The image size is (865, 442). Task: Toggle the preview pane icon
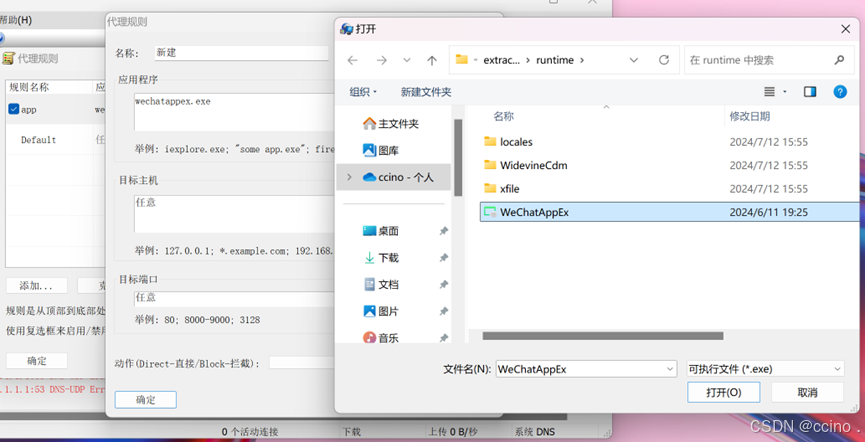(810, 92)
